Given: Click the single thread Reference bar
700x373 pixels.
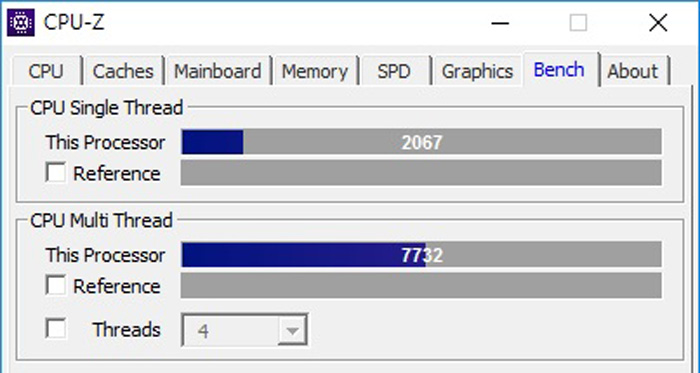Looking at the screenshot, I should pyautogui.click(x=421, y=173).
